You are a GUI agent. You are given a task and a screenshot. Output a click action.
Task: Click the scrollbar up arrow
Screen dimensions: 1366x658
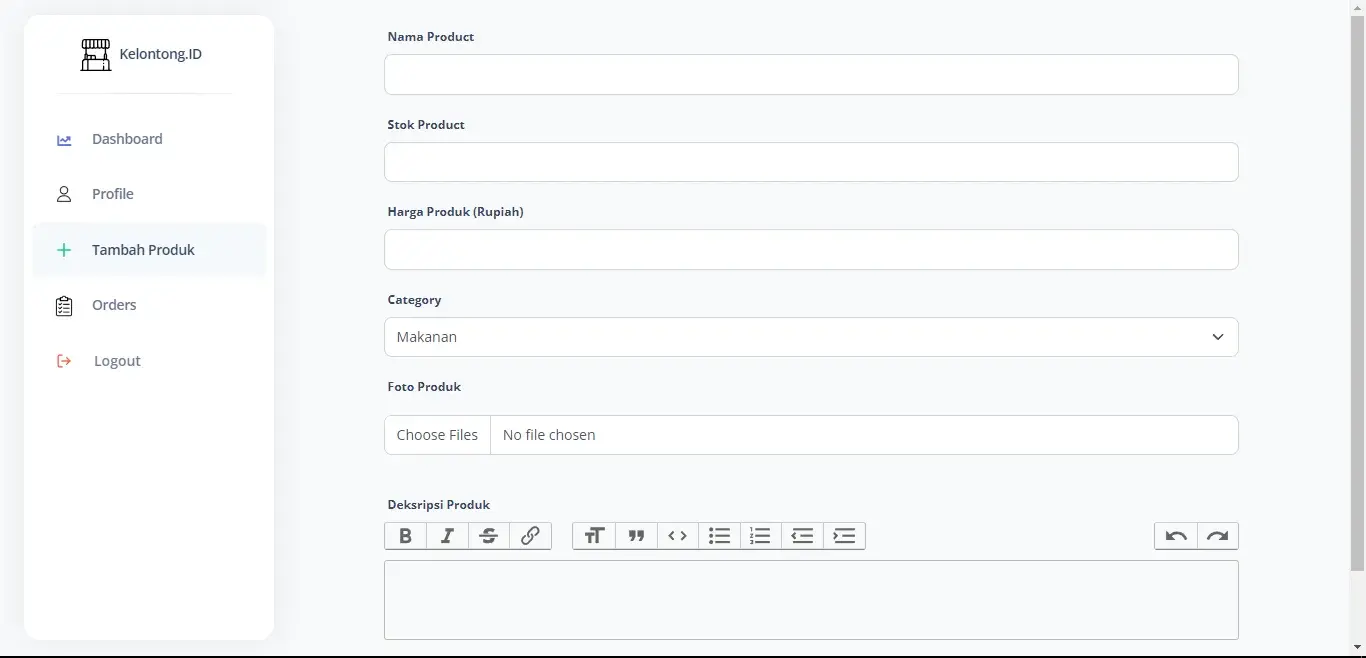(1358, 8)
